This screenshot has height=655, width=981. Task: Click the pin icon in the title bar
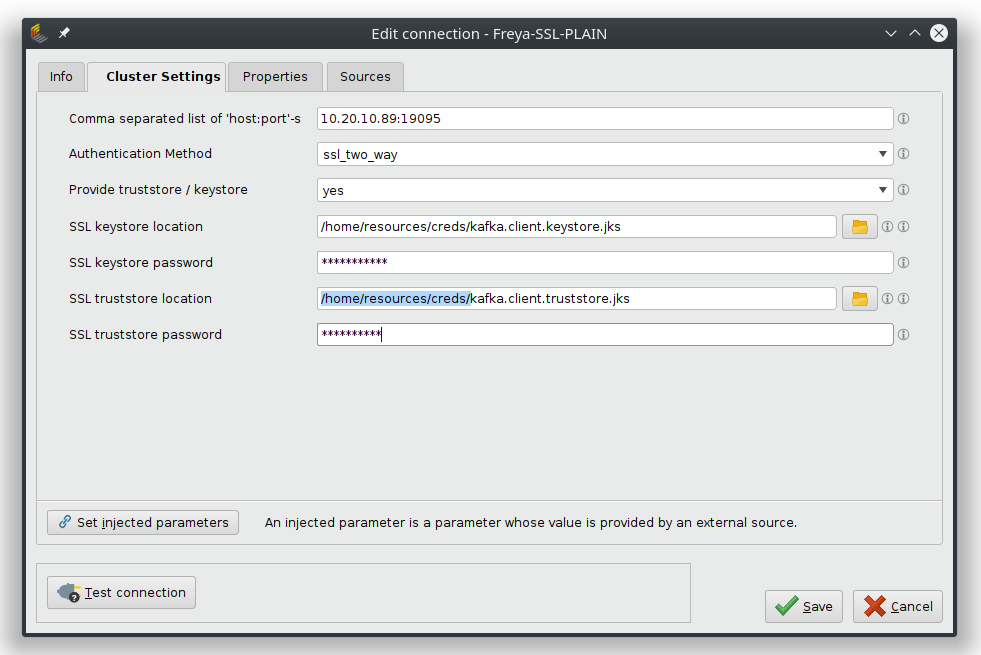tap(64, 33)
